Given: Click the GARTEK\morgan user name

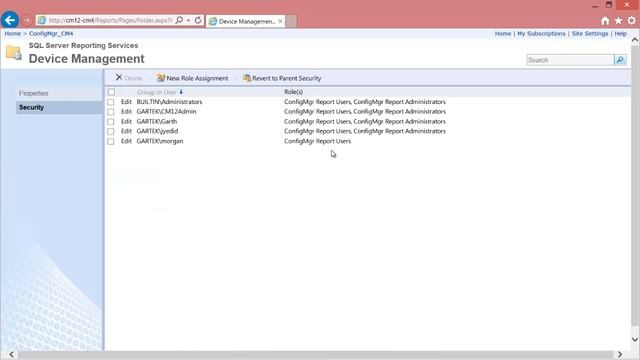Looking at the screenshot, I should click(x=160, y=141).
